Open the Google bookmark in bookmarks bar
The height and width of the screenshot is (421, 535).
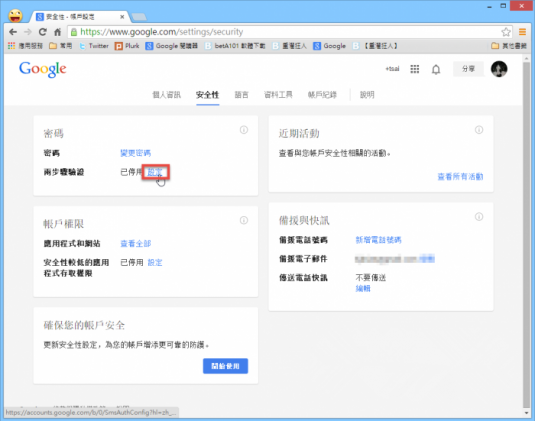click(x=330, y=46)
